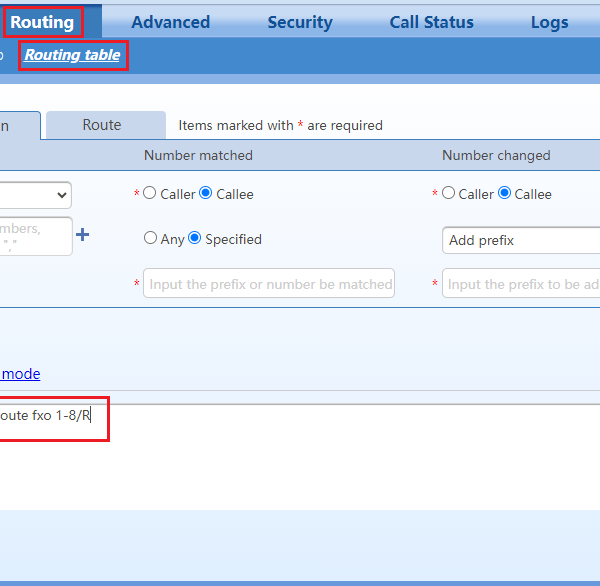
Task: Select Caller under Number matched
Action: [150, 194]
